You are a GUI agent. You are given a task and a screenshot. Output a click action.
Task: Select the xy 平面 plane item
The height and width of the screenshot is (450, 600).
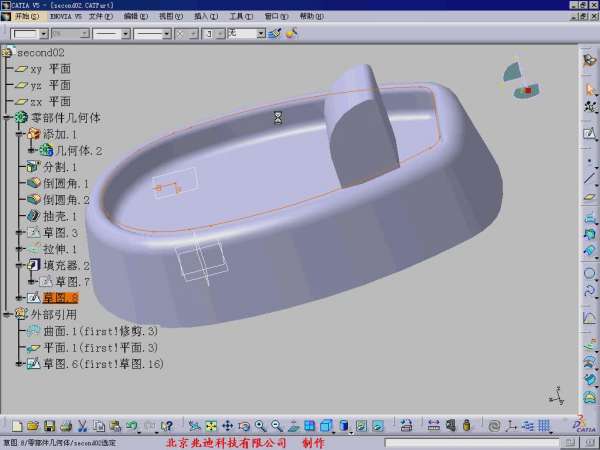(50, 69)
